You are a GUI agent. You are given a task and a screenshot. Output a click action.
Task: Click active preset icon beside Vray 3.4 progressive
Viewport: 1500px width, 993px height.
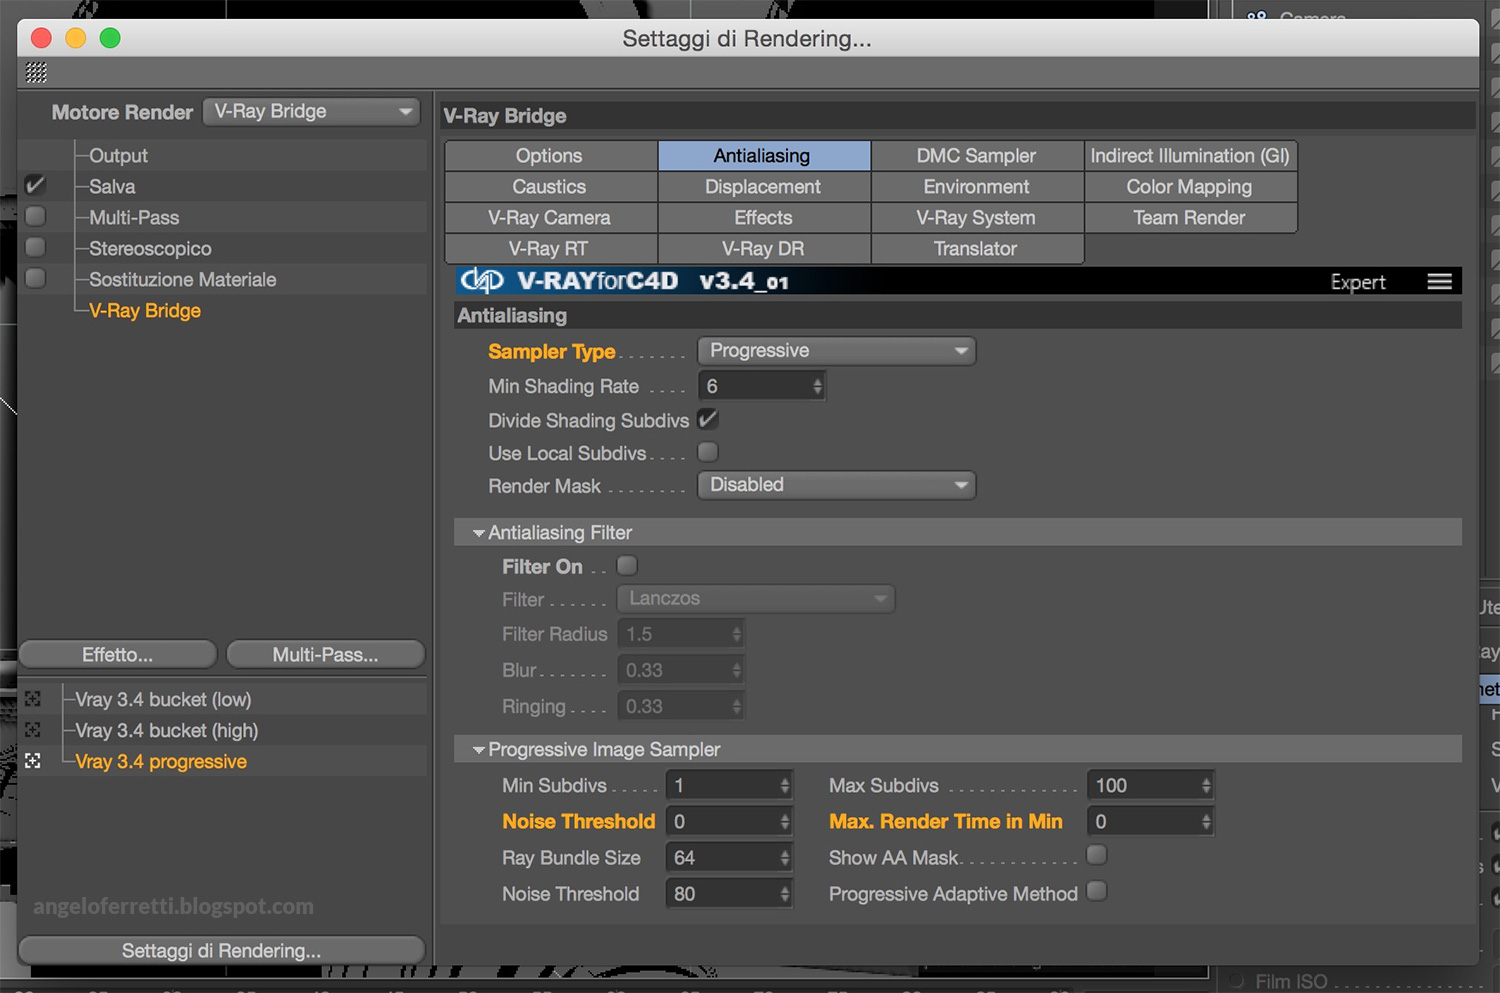point(33,761)
